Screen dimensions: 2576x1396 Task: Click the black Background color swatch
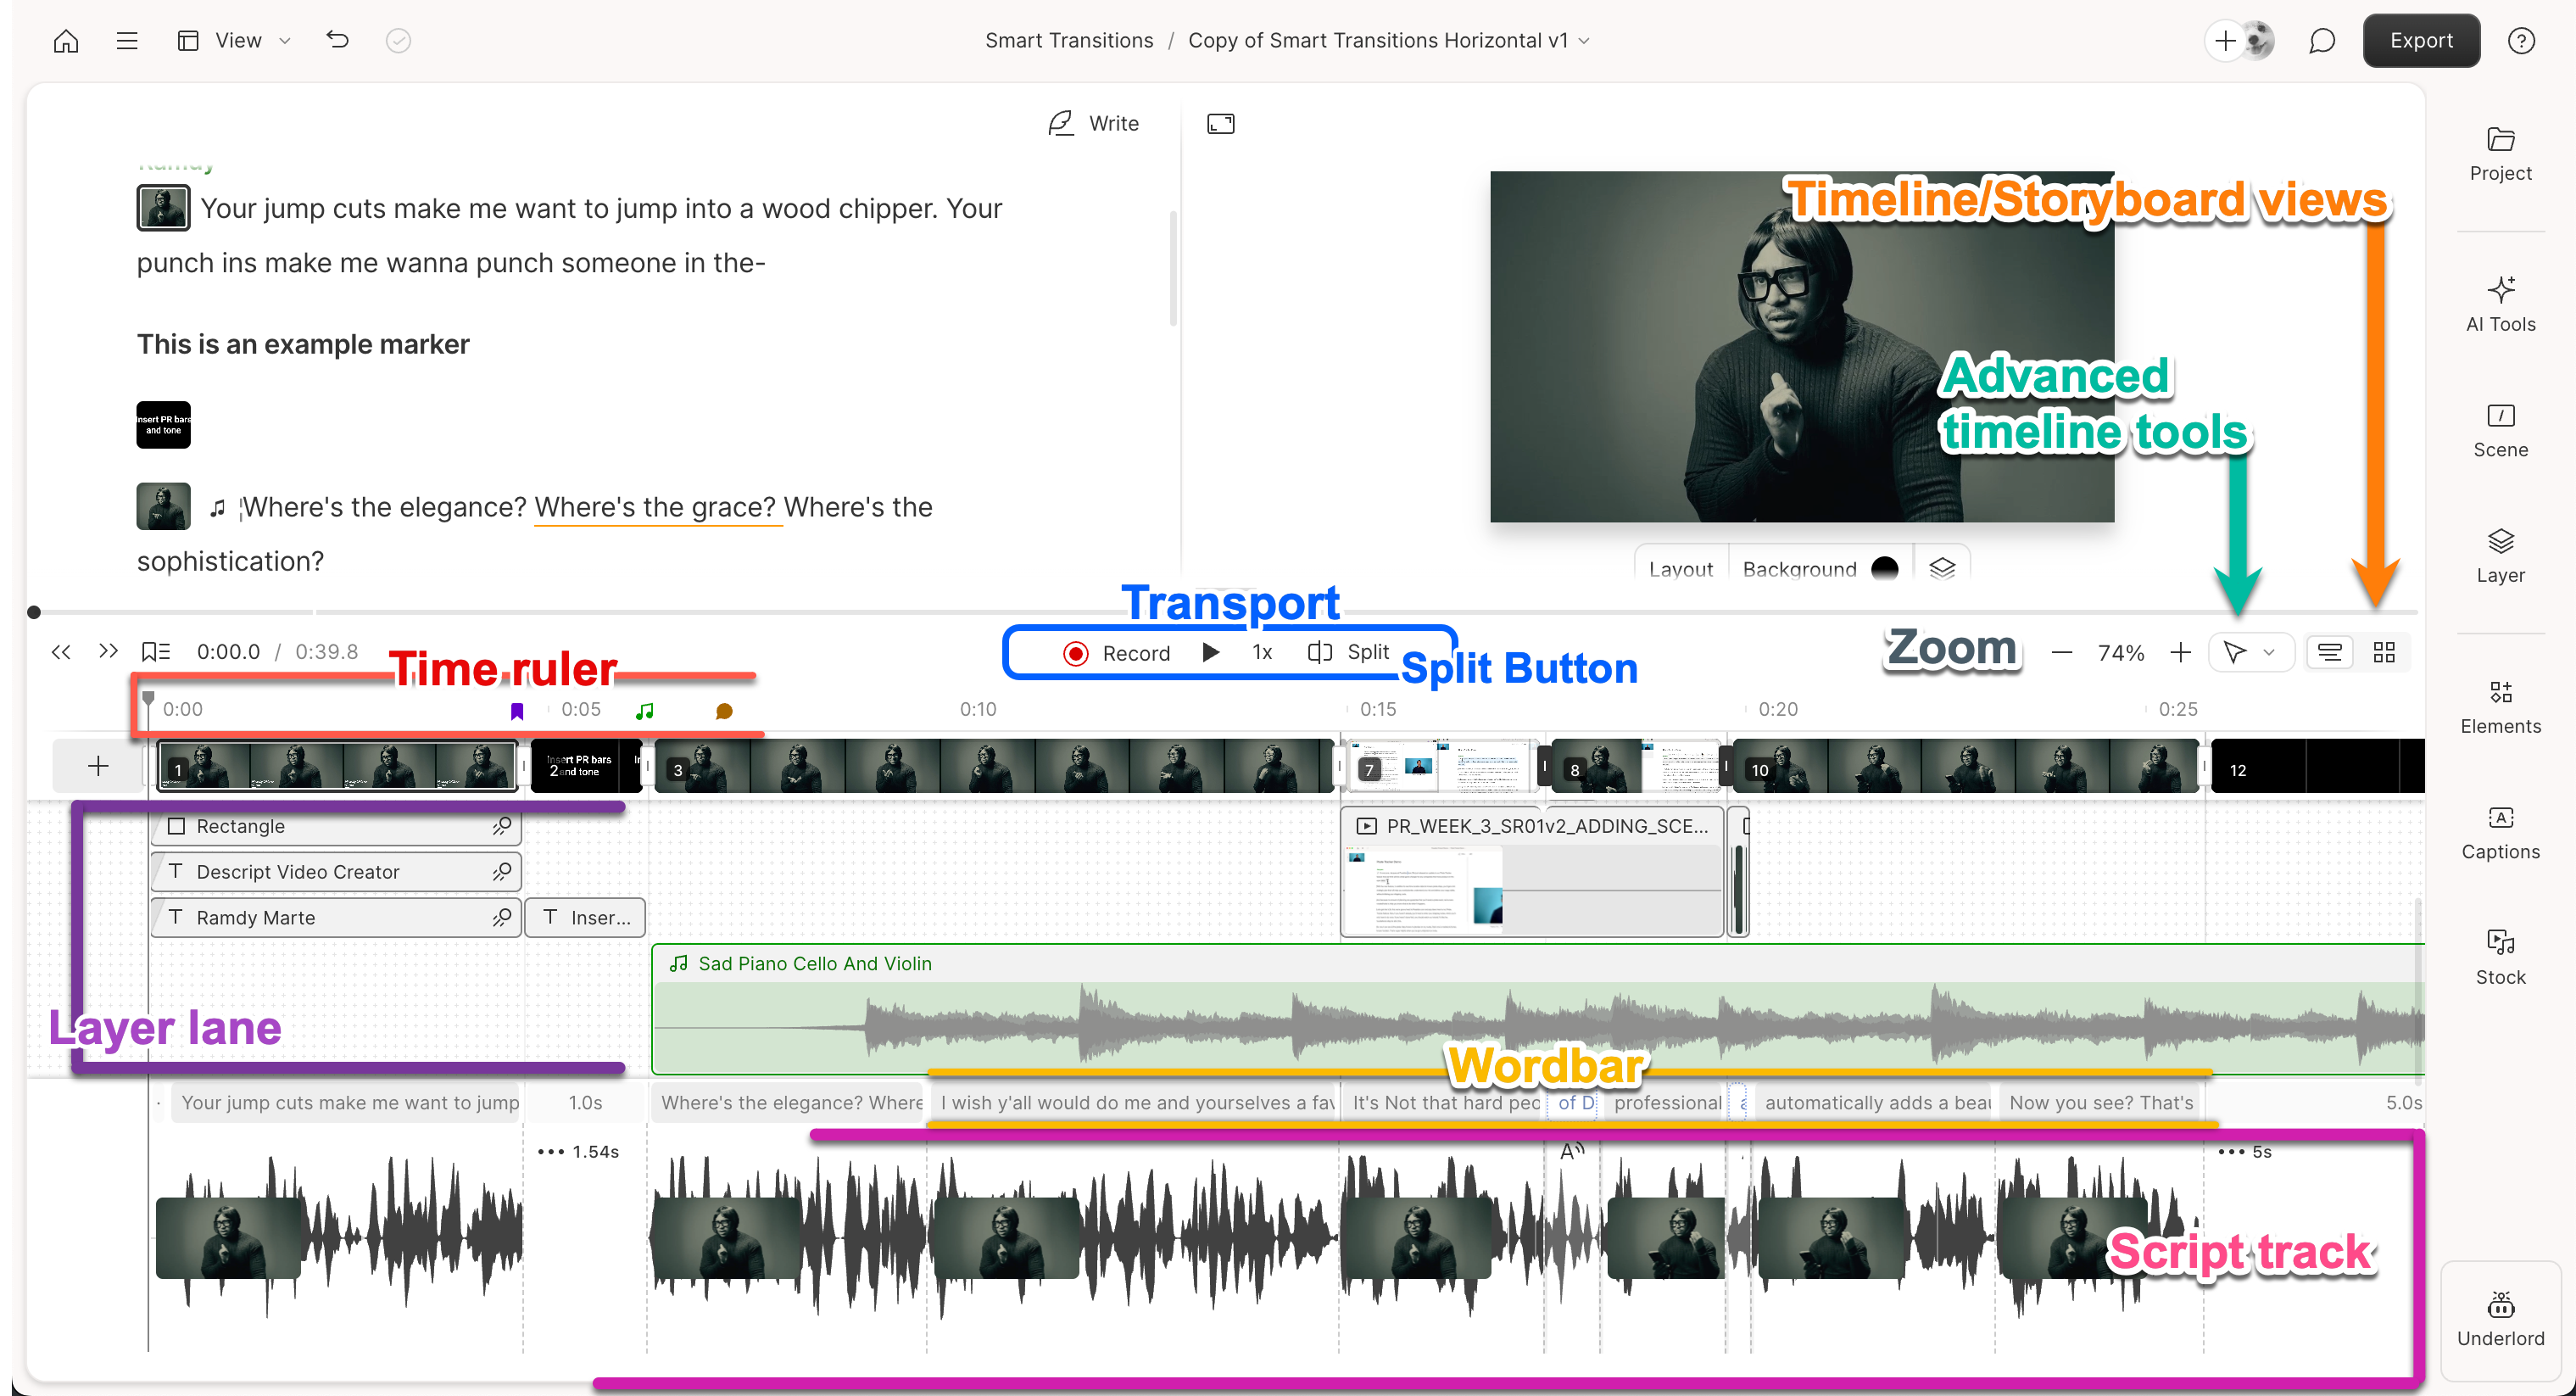coord(1884,567)
